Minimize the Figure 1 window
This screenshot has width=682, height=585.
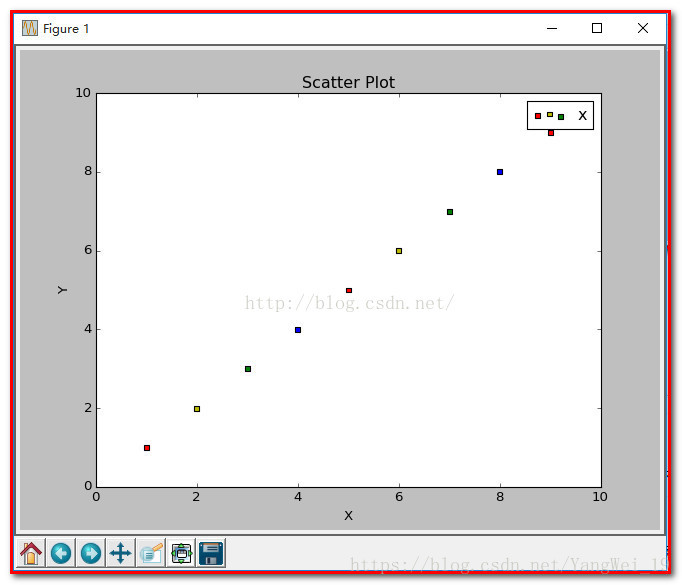(552, 28)
